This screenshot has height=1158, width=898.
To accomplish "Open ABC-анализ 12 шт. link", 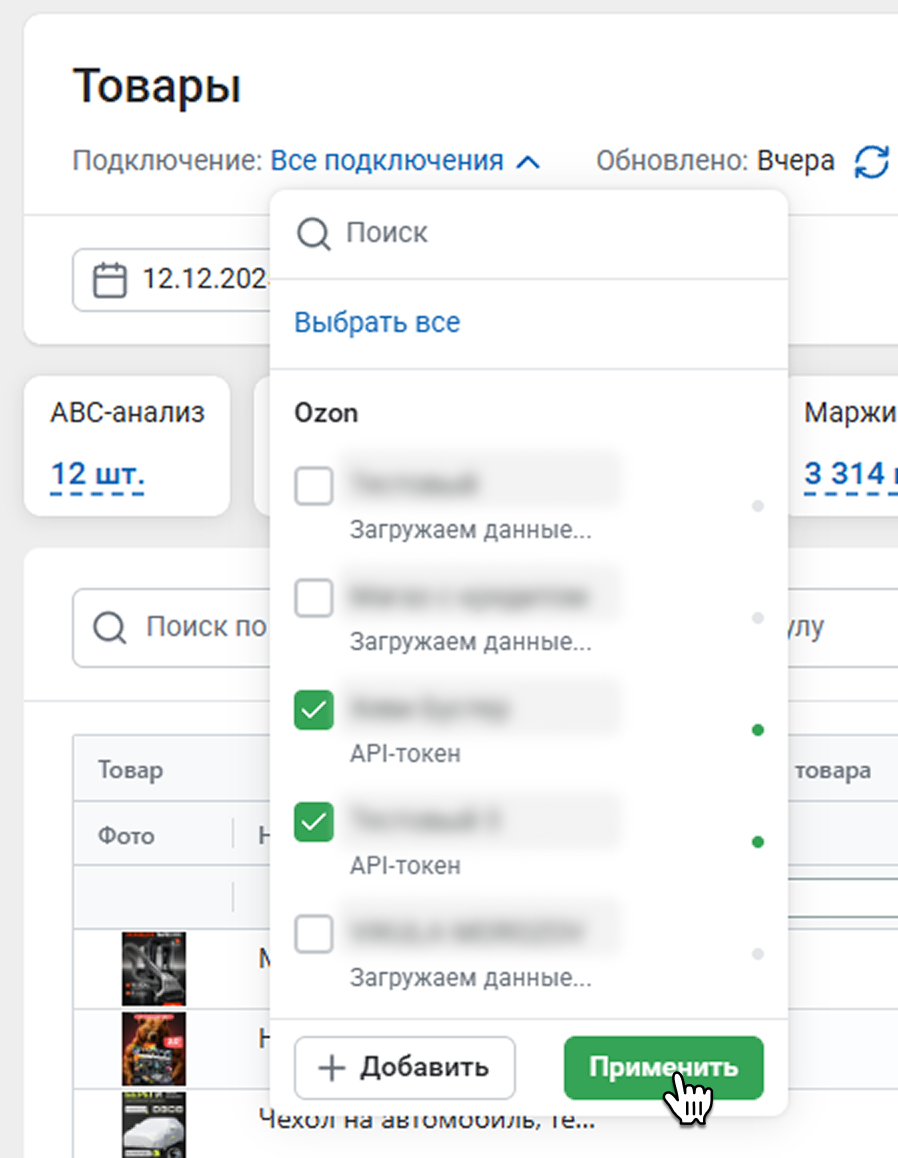I will (x=97, y=472).
